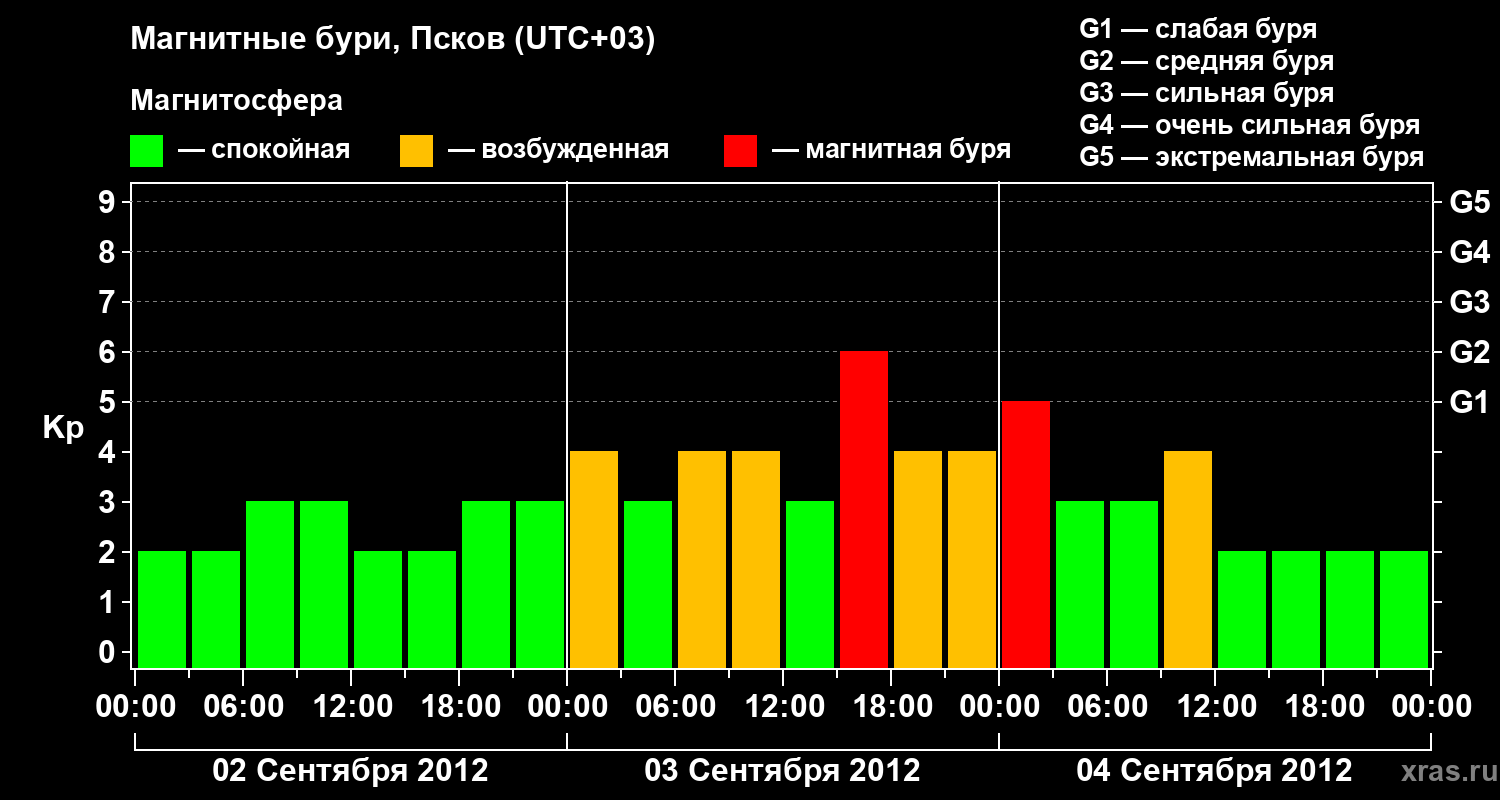Click the right-axis 'G4' label
1500x800 pixels.
click(1470, 252)
